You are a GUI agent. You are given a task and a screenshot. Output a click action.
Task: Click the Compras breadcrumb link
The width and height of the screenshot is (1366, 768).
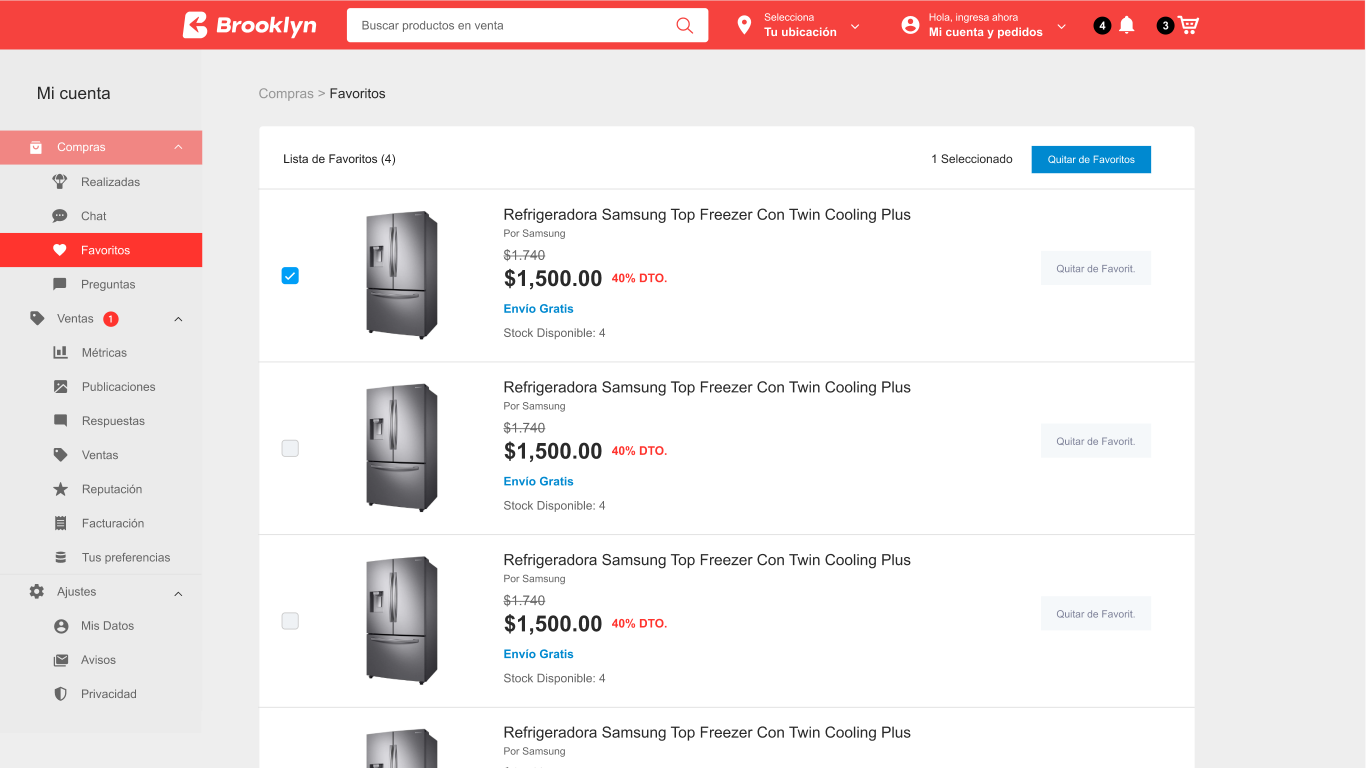tap(286, 93)
